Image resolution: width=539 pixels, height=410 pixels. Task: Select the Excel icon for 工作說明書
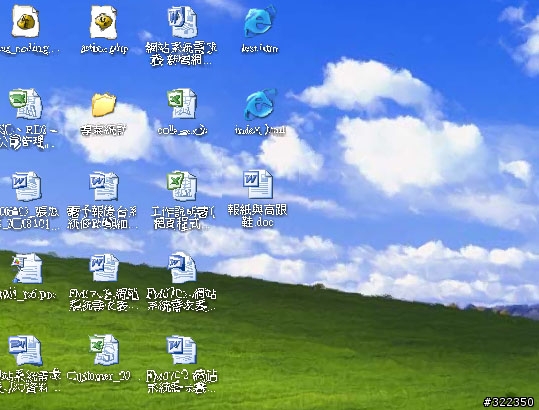(182, 186)
